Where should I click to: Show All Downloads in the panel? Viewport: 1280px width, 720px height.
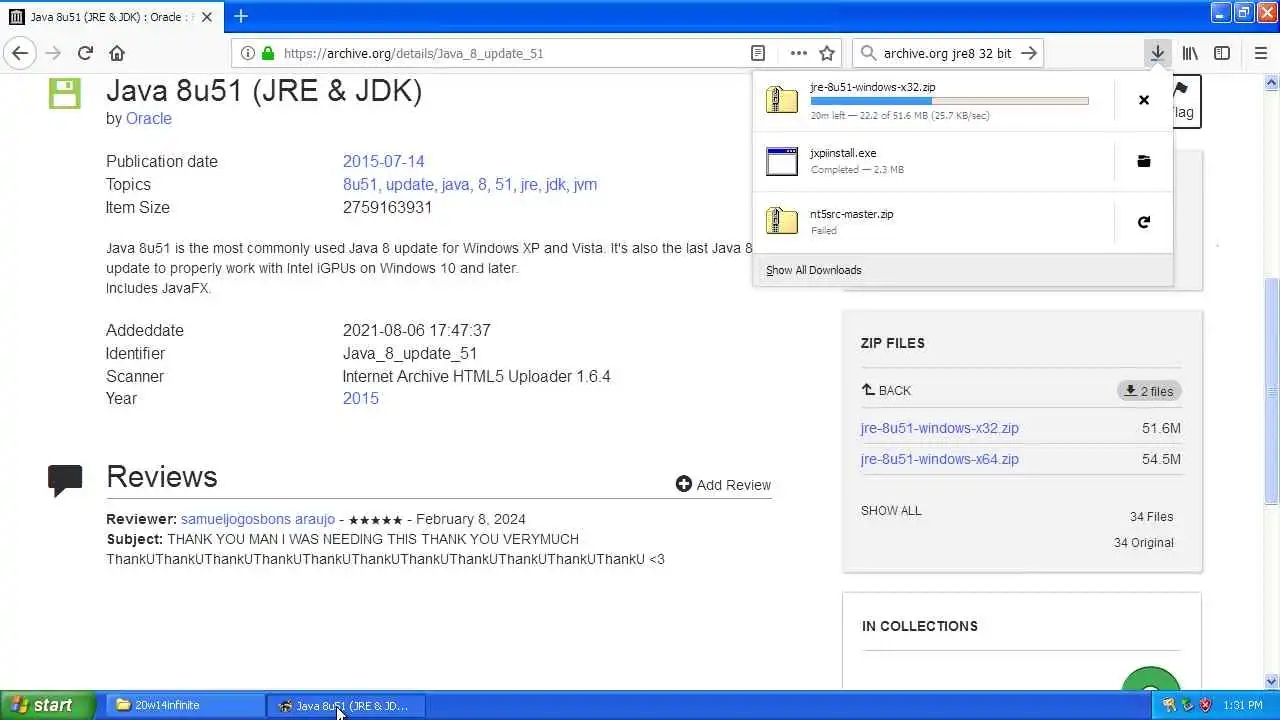[x=813, y=270]
